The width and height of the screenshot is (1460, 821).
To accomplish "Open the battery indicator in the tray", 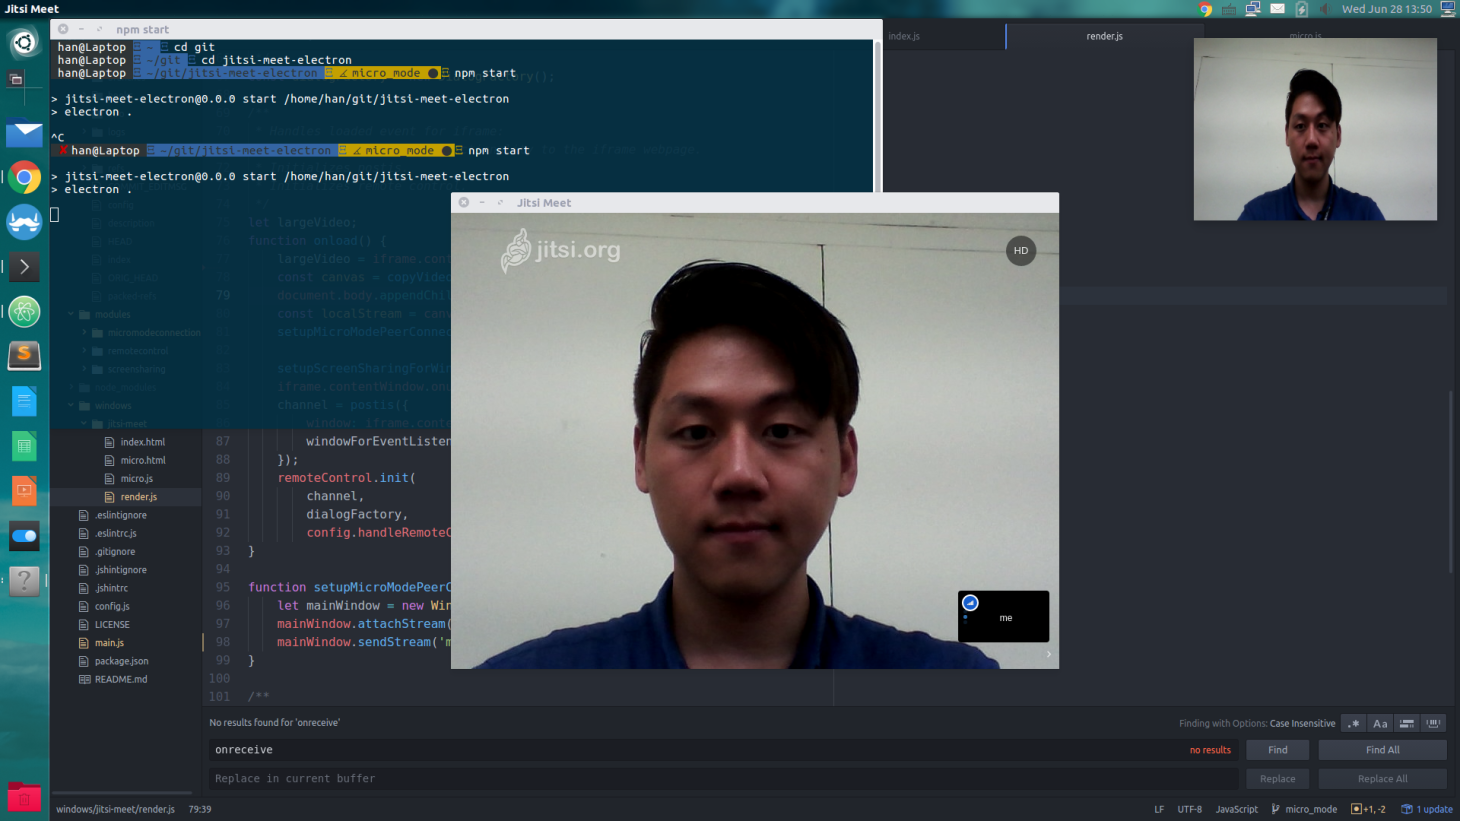I will coord(1301,9).
